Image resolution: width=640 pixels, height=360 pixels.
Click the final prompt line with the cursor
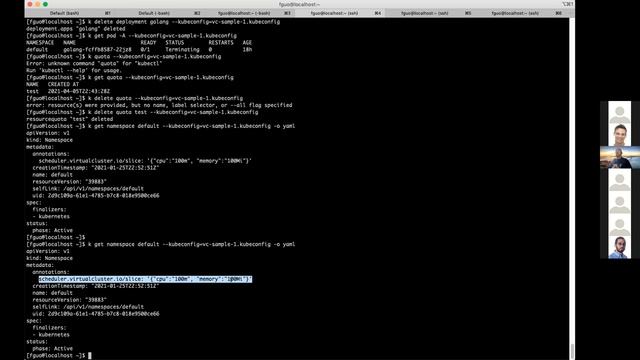pos(59,356)
